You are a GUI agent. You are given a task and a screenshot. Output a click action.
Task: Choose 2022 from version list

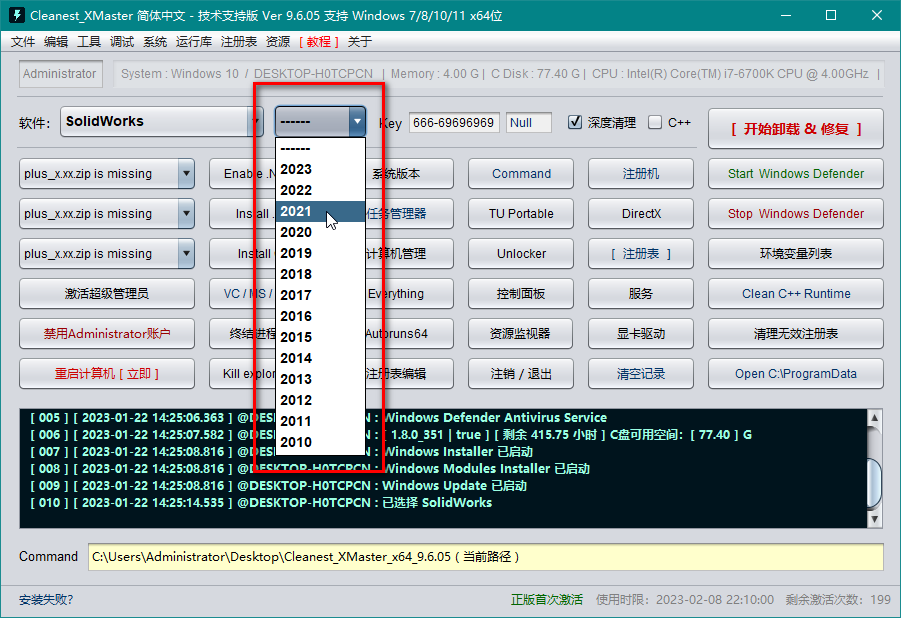point(320,190)
